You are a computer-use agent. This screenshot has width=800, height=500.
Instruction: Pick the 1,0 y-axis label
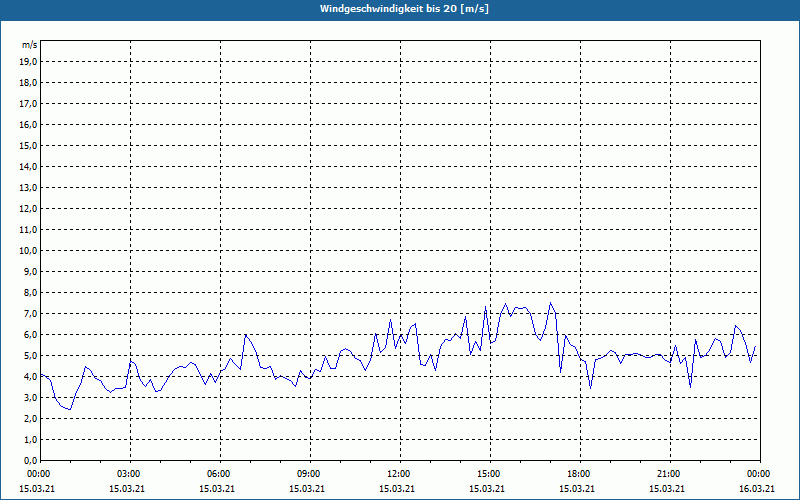(x=31, y=439)
